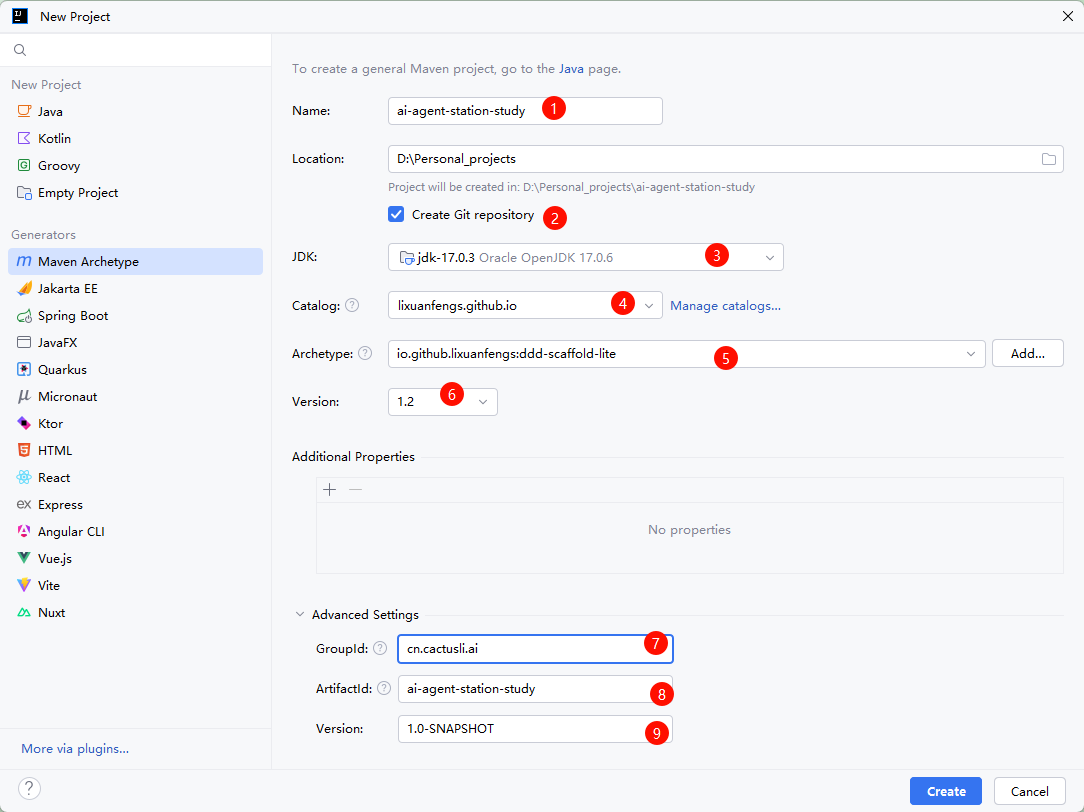
Task: Select the Kotlin project icon
Action: tap(24, 139)
